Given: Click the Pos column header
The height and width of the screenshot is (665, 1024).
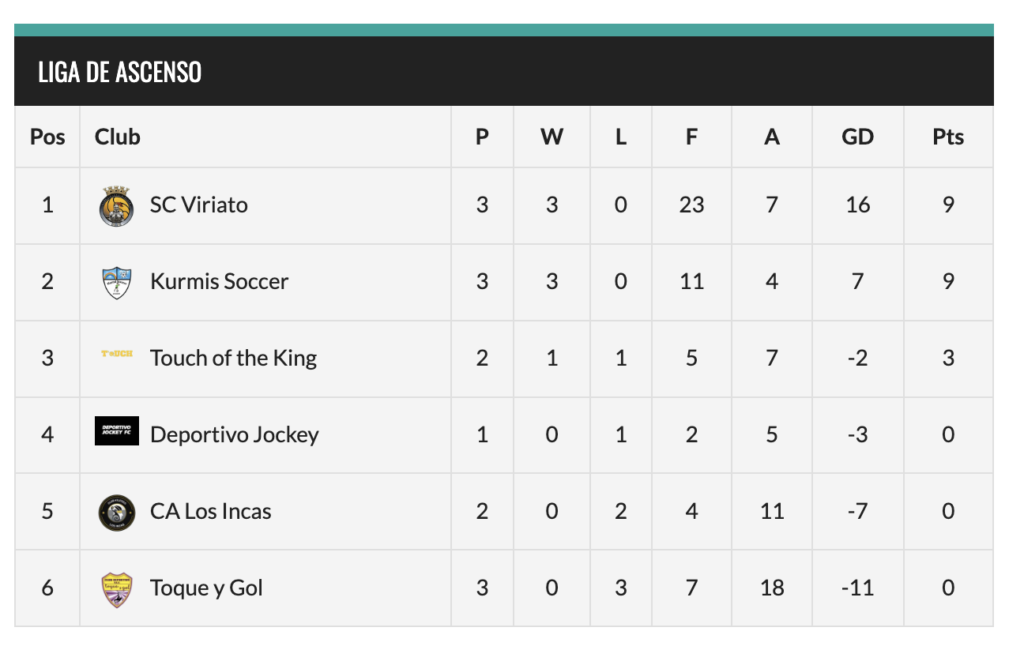Looking at the screenshot, I should pyautogui.click(x=47, y=137).
